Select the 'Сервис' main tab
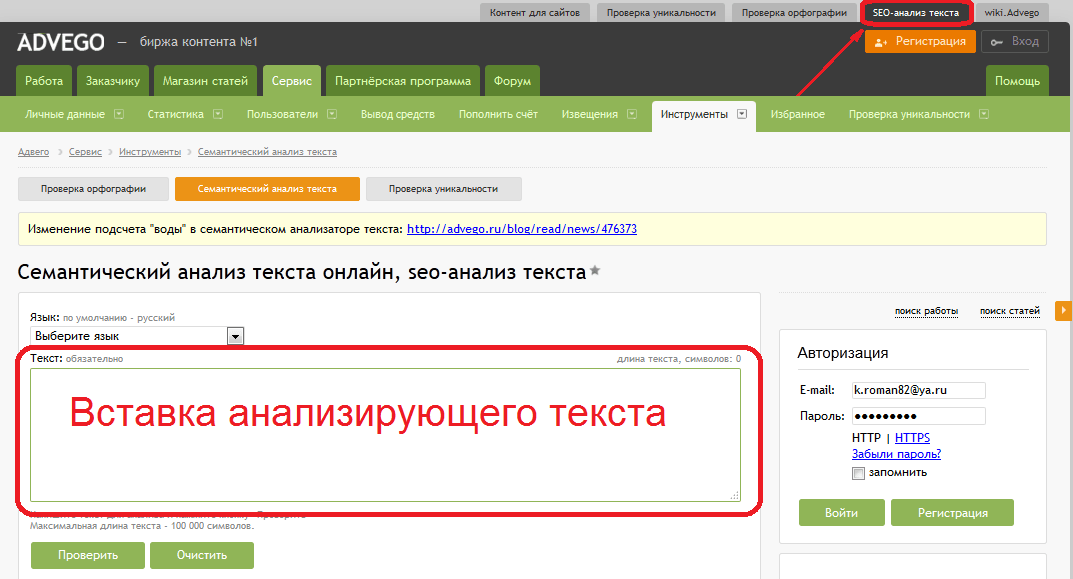1073x579 pixels. (292, 81)
